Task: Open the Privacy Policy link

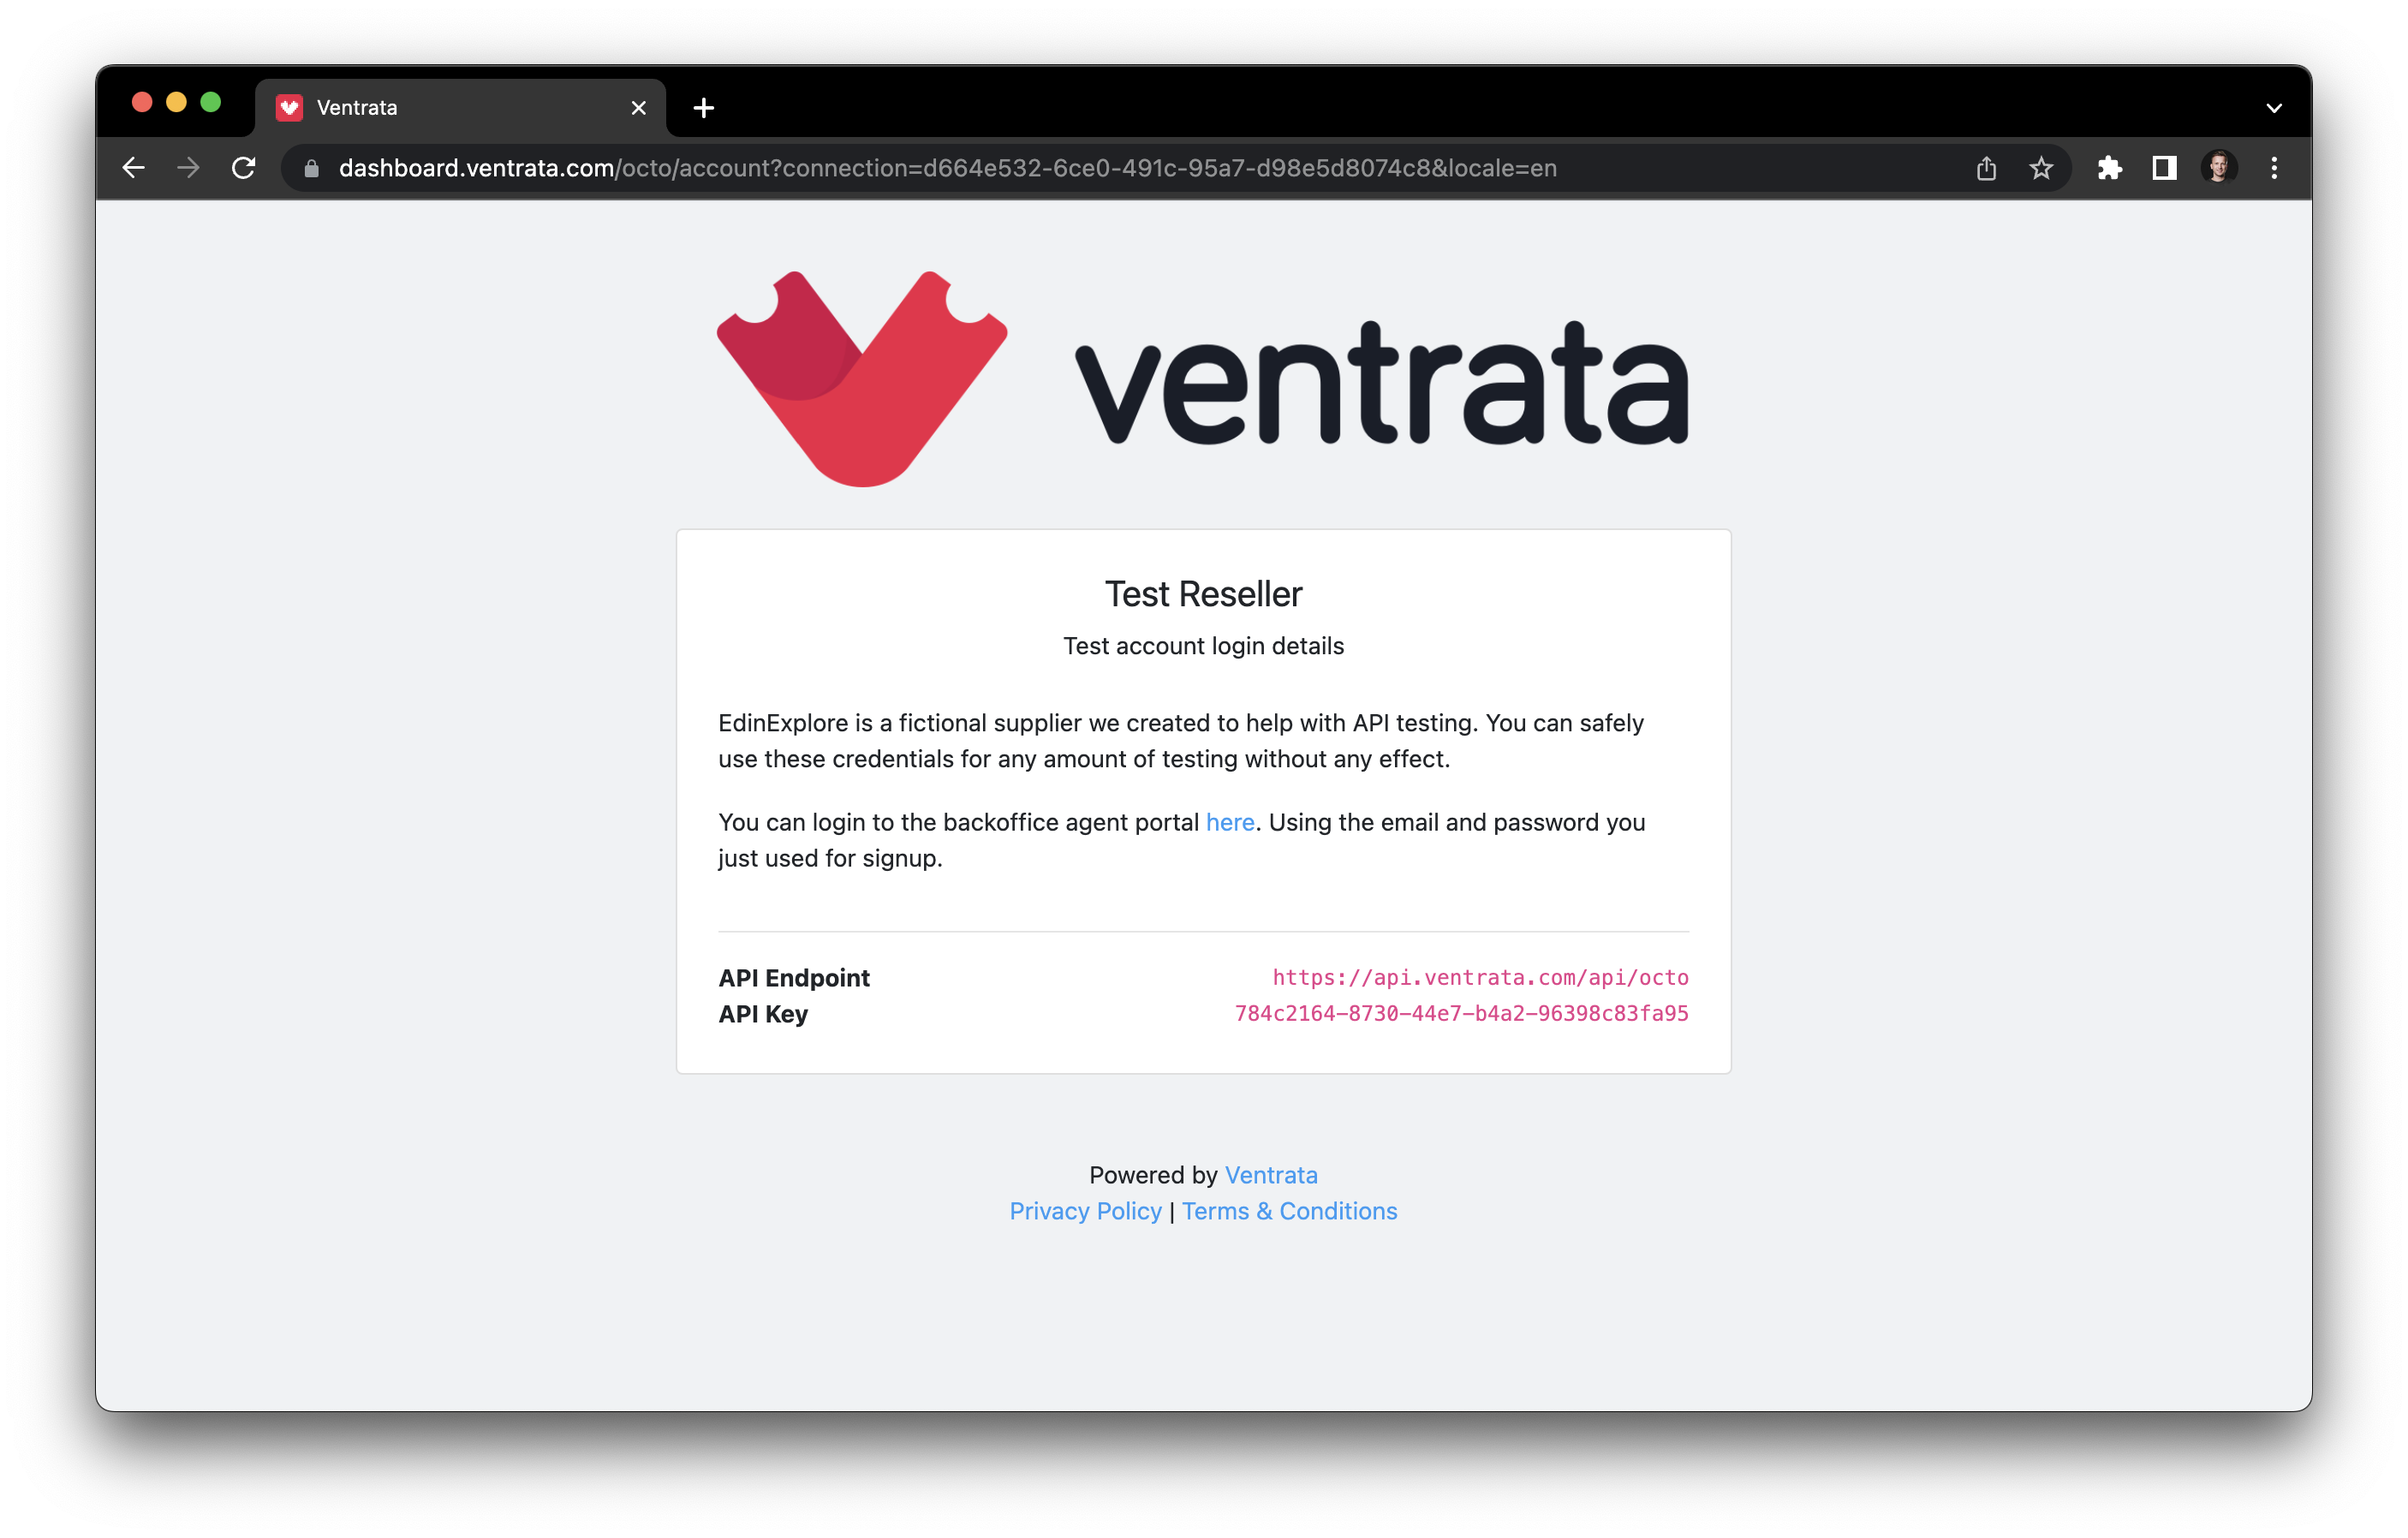Action: (1085, 1211)
